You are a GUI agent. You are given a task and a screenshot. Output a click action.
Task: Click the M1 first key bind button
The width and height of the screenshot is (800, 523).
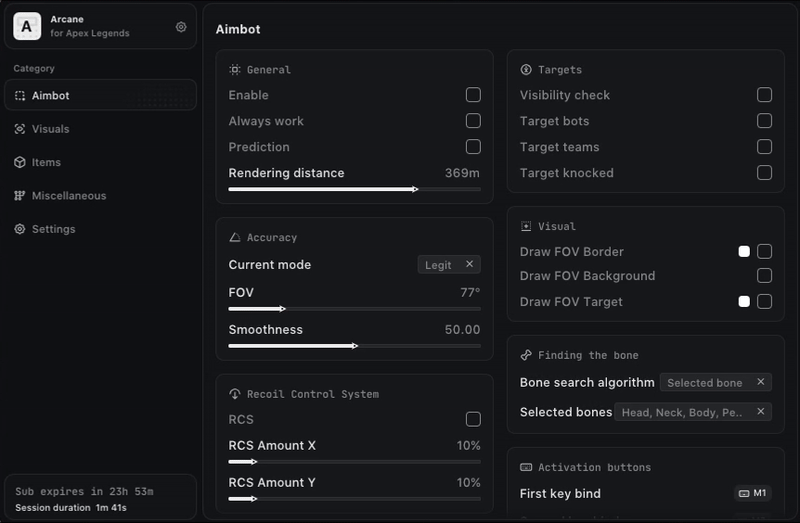(753, 493)
